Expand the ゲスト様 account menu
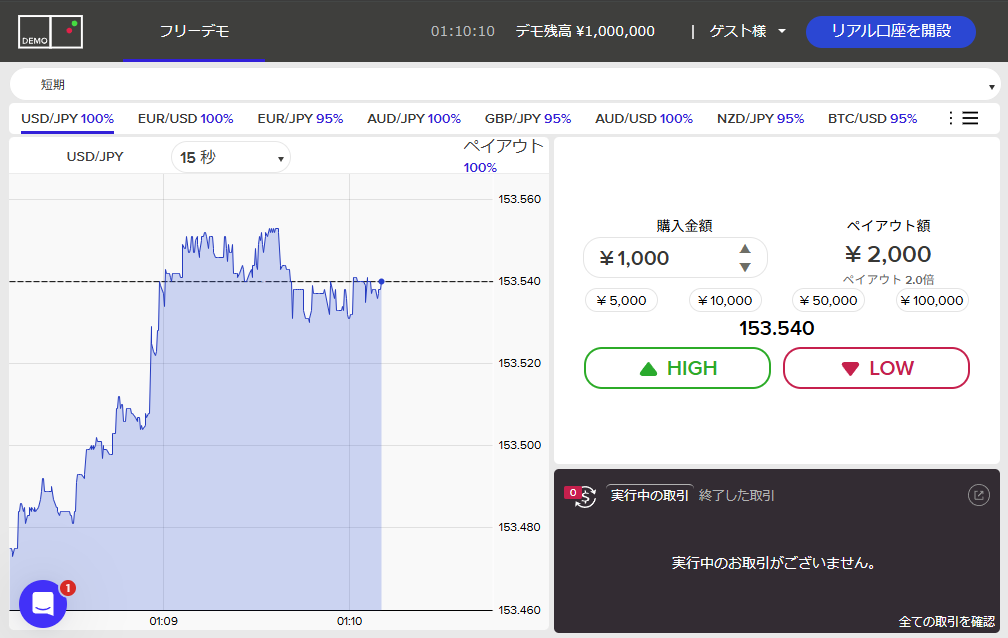This screenshot has height=638, width=1008. (x=747, y=31)
